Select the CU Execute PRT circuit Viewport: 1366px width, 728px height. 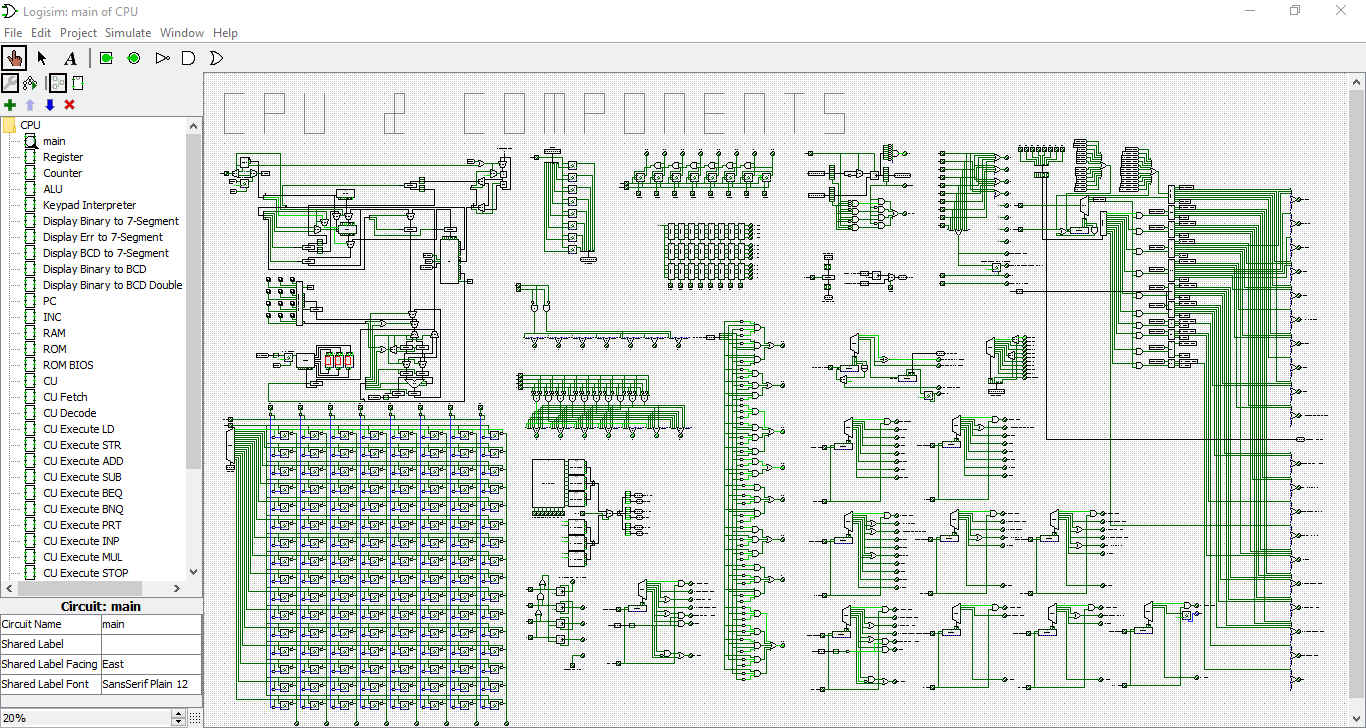point(83,525)
